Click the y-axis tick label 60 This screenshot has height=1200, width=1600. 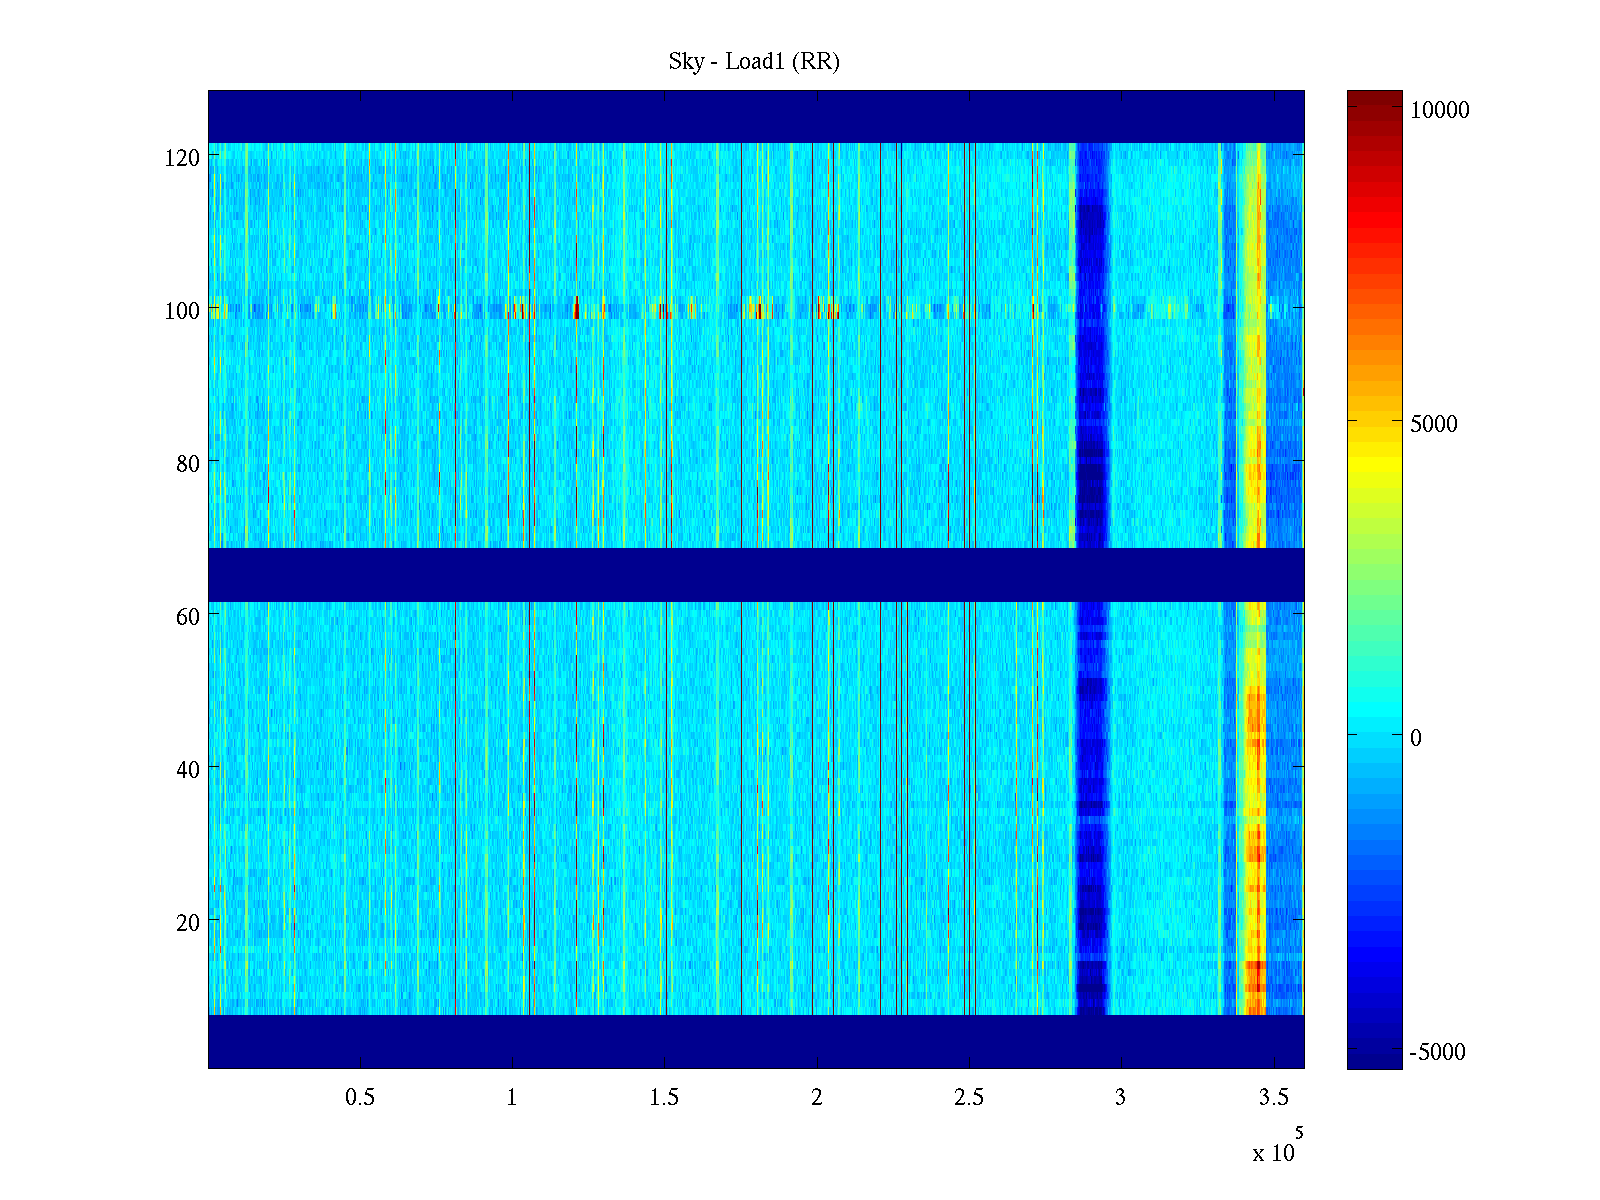pos(187,617)
